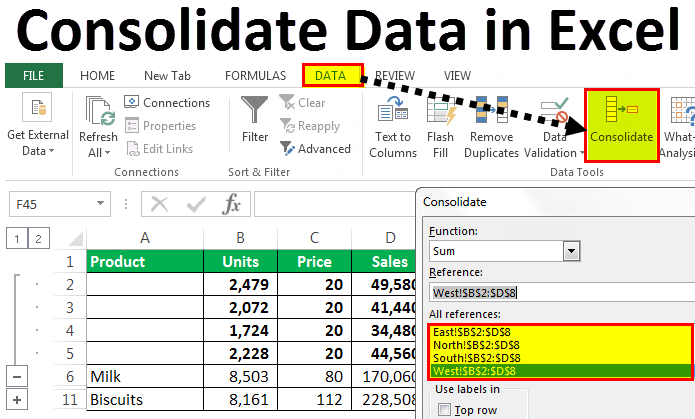This screenshot has width=695, height=419.
Task: Select column D header
Action: (x=384, y=238)
